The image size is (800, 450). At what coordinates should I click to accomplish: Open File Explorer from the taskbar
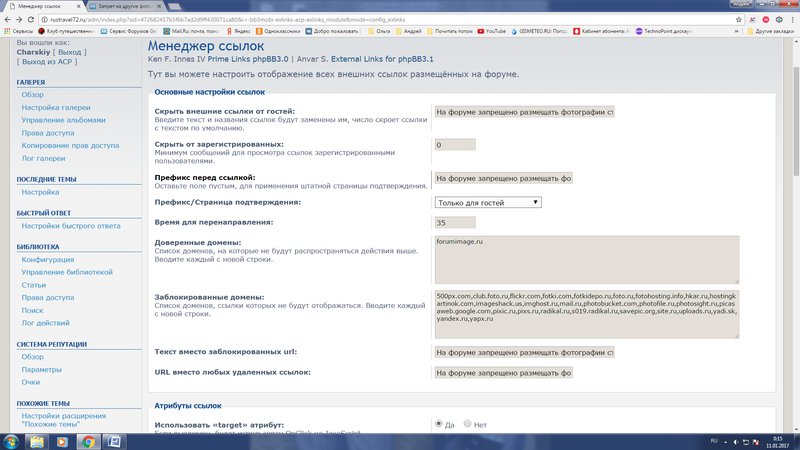click(37, 441)
